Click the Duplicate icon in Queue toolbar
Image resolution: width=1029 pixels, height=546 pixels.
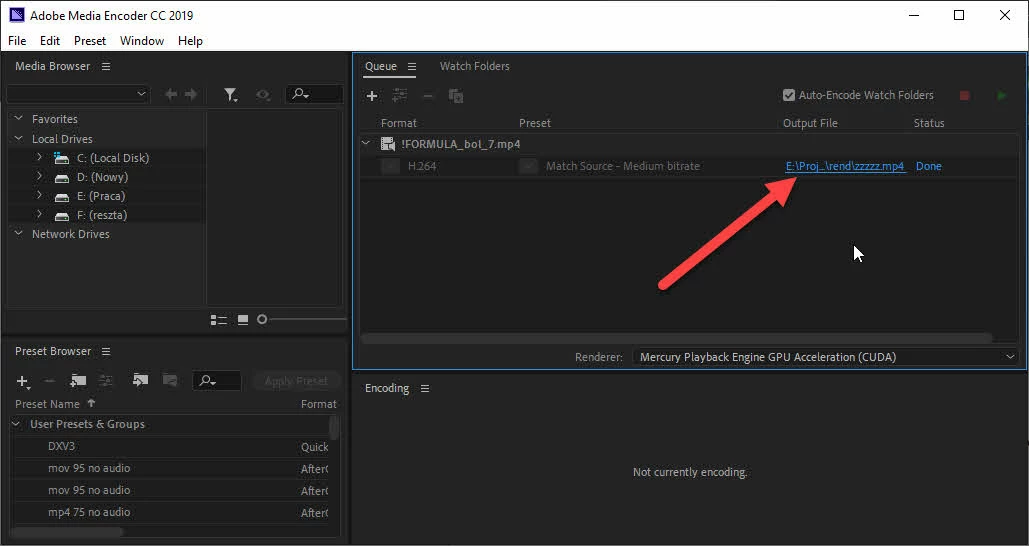pos(456,96)
